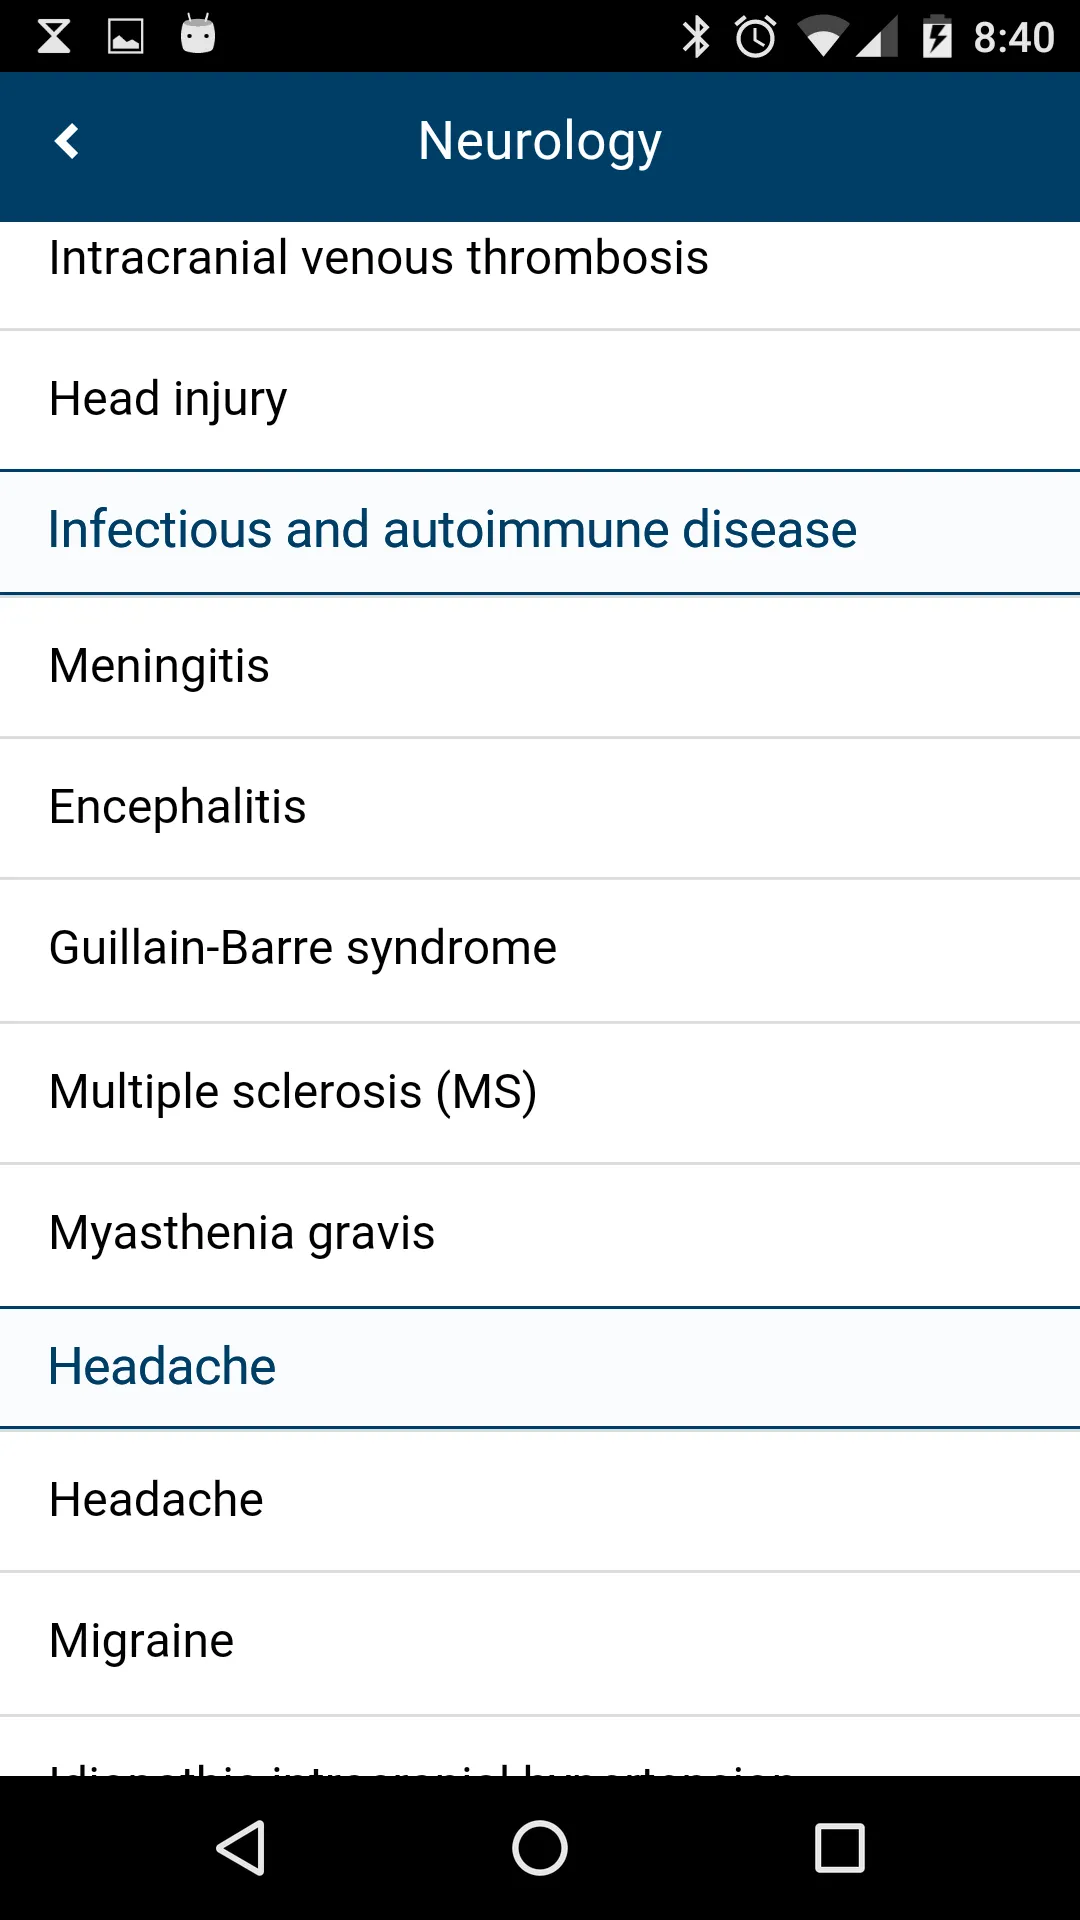Tap the Android home circle button
The image size is (1080, 1920).
coord(540,1847)
